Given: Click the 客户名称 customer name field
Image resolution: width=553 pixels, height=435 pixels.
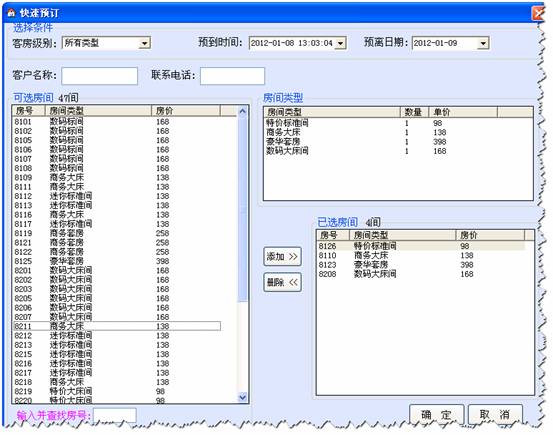Looking at the screenshot, I should coord(99,76).
